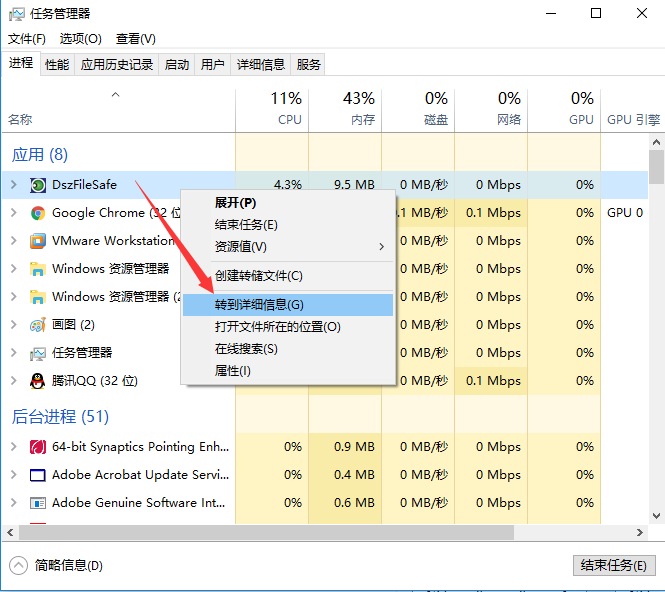Click the Adobe Acrobat Update Service icon
The width and height of the screenshot is (665, 592).
point(38,475)
